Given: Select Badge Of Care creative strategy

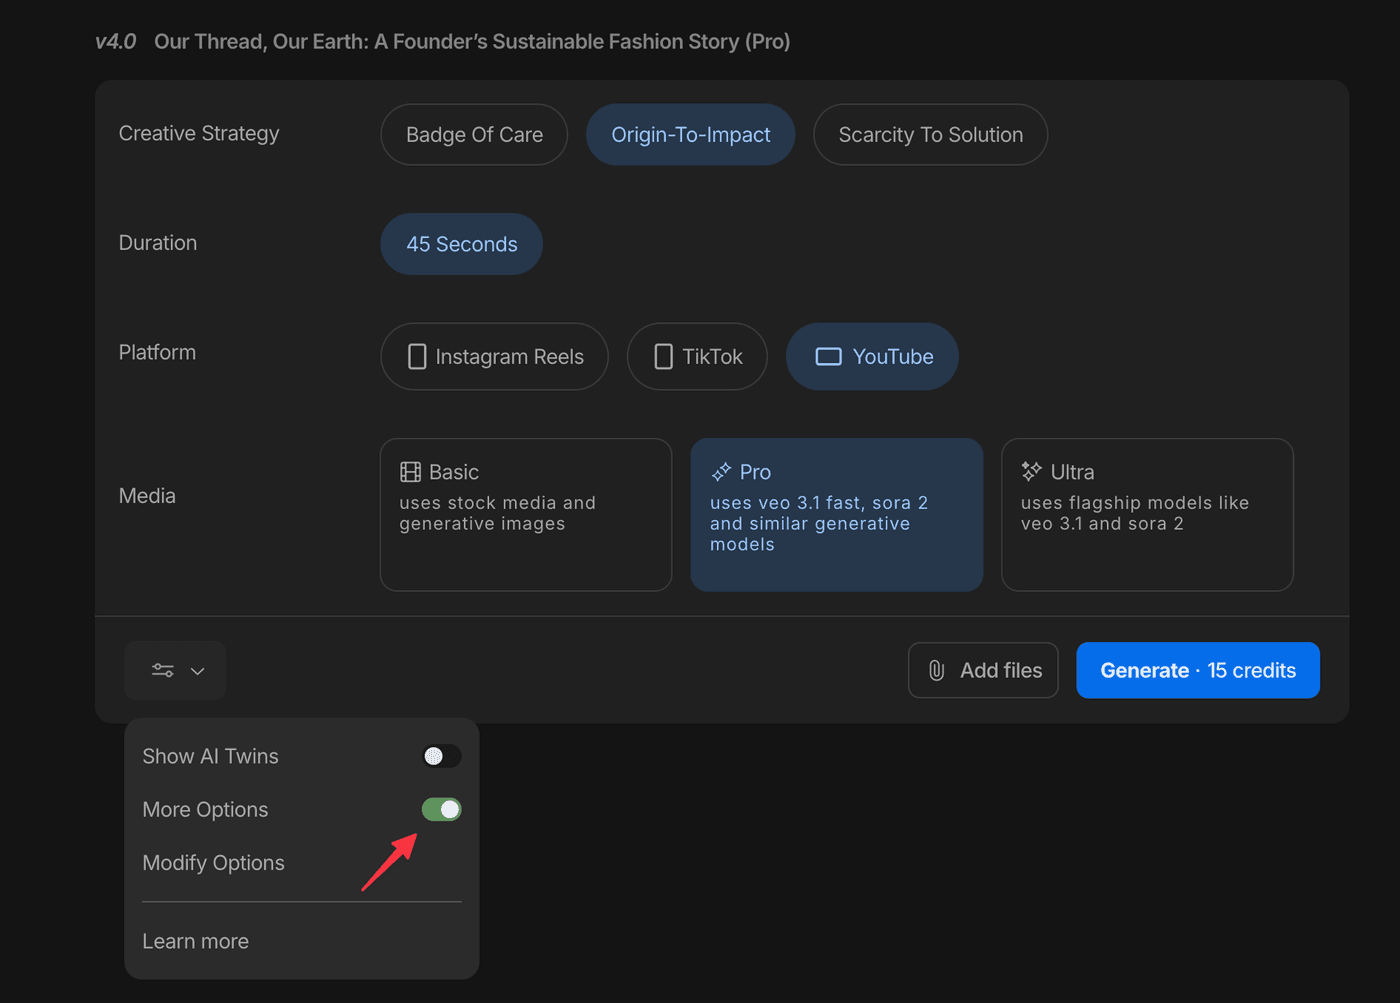Looking at the screenshot, I should click(474, 135).
